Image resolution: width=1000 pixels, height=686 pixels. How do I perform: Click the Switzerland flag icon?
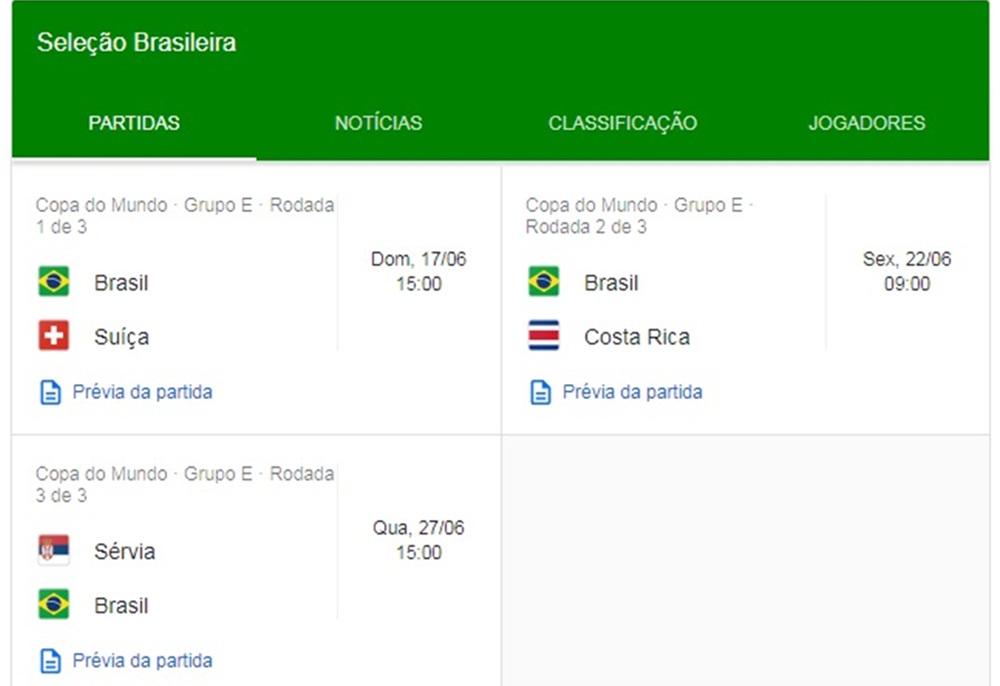54,336
